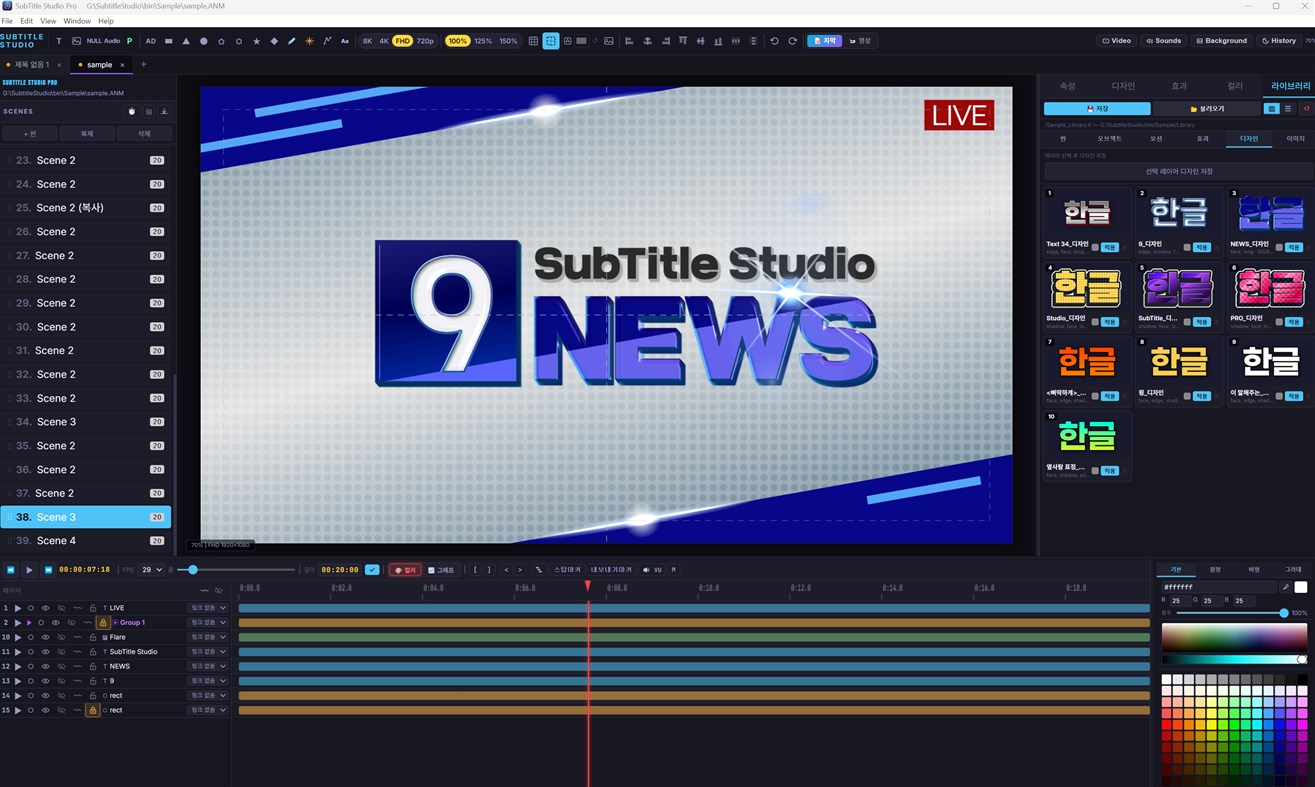The image size is (1315, 787).
Task: Unlock the Group 1 layer
Action: click(102, 622)
